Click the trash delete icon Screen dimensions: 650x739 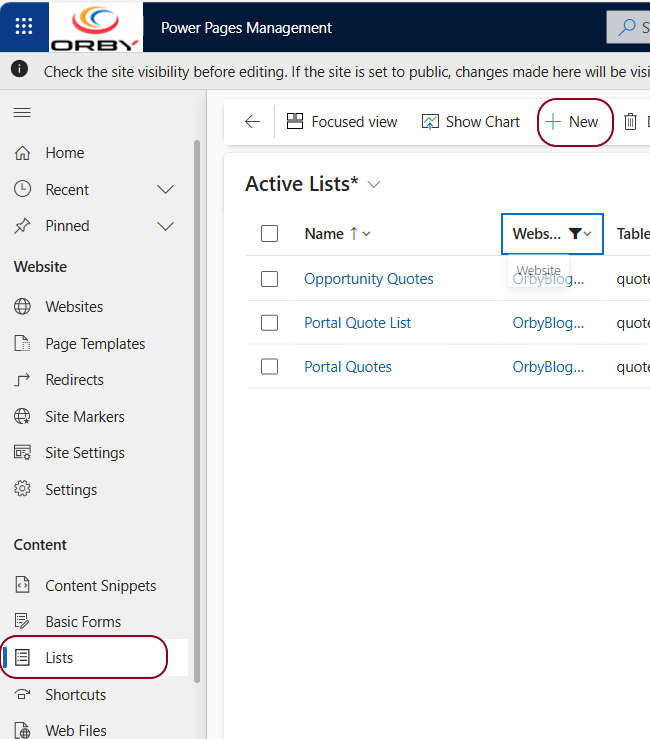coord(630,122)
